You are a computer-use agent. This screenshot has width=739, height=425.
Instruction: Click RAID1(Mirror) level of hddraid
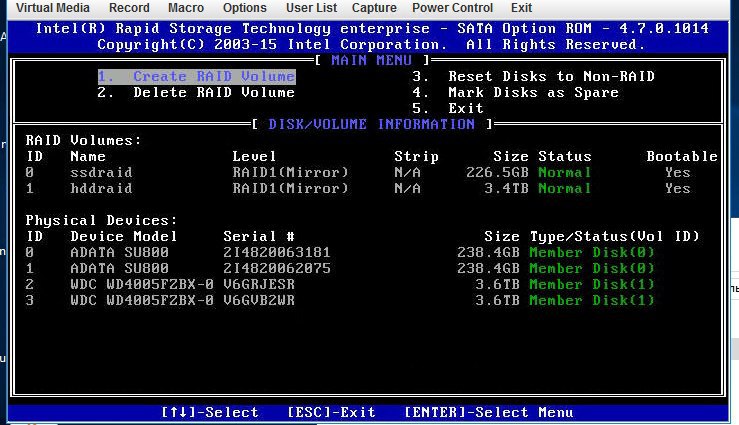(x=290, y=188)
